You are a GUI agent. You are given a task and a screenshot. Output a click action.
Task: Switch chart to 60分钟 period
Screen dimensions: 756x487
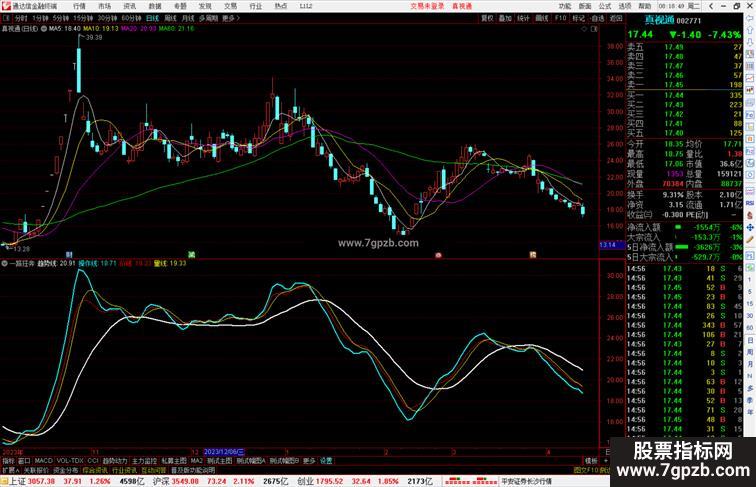tap(131, 18)
